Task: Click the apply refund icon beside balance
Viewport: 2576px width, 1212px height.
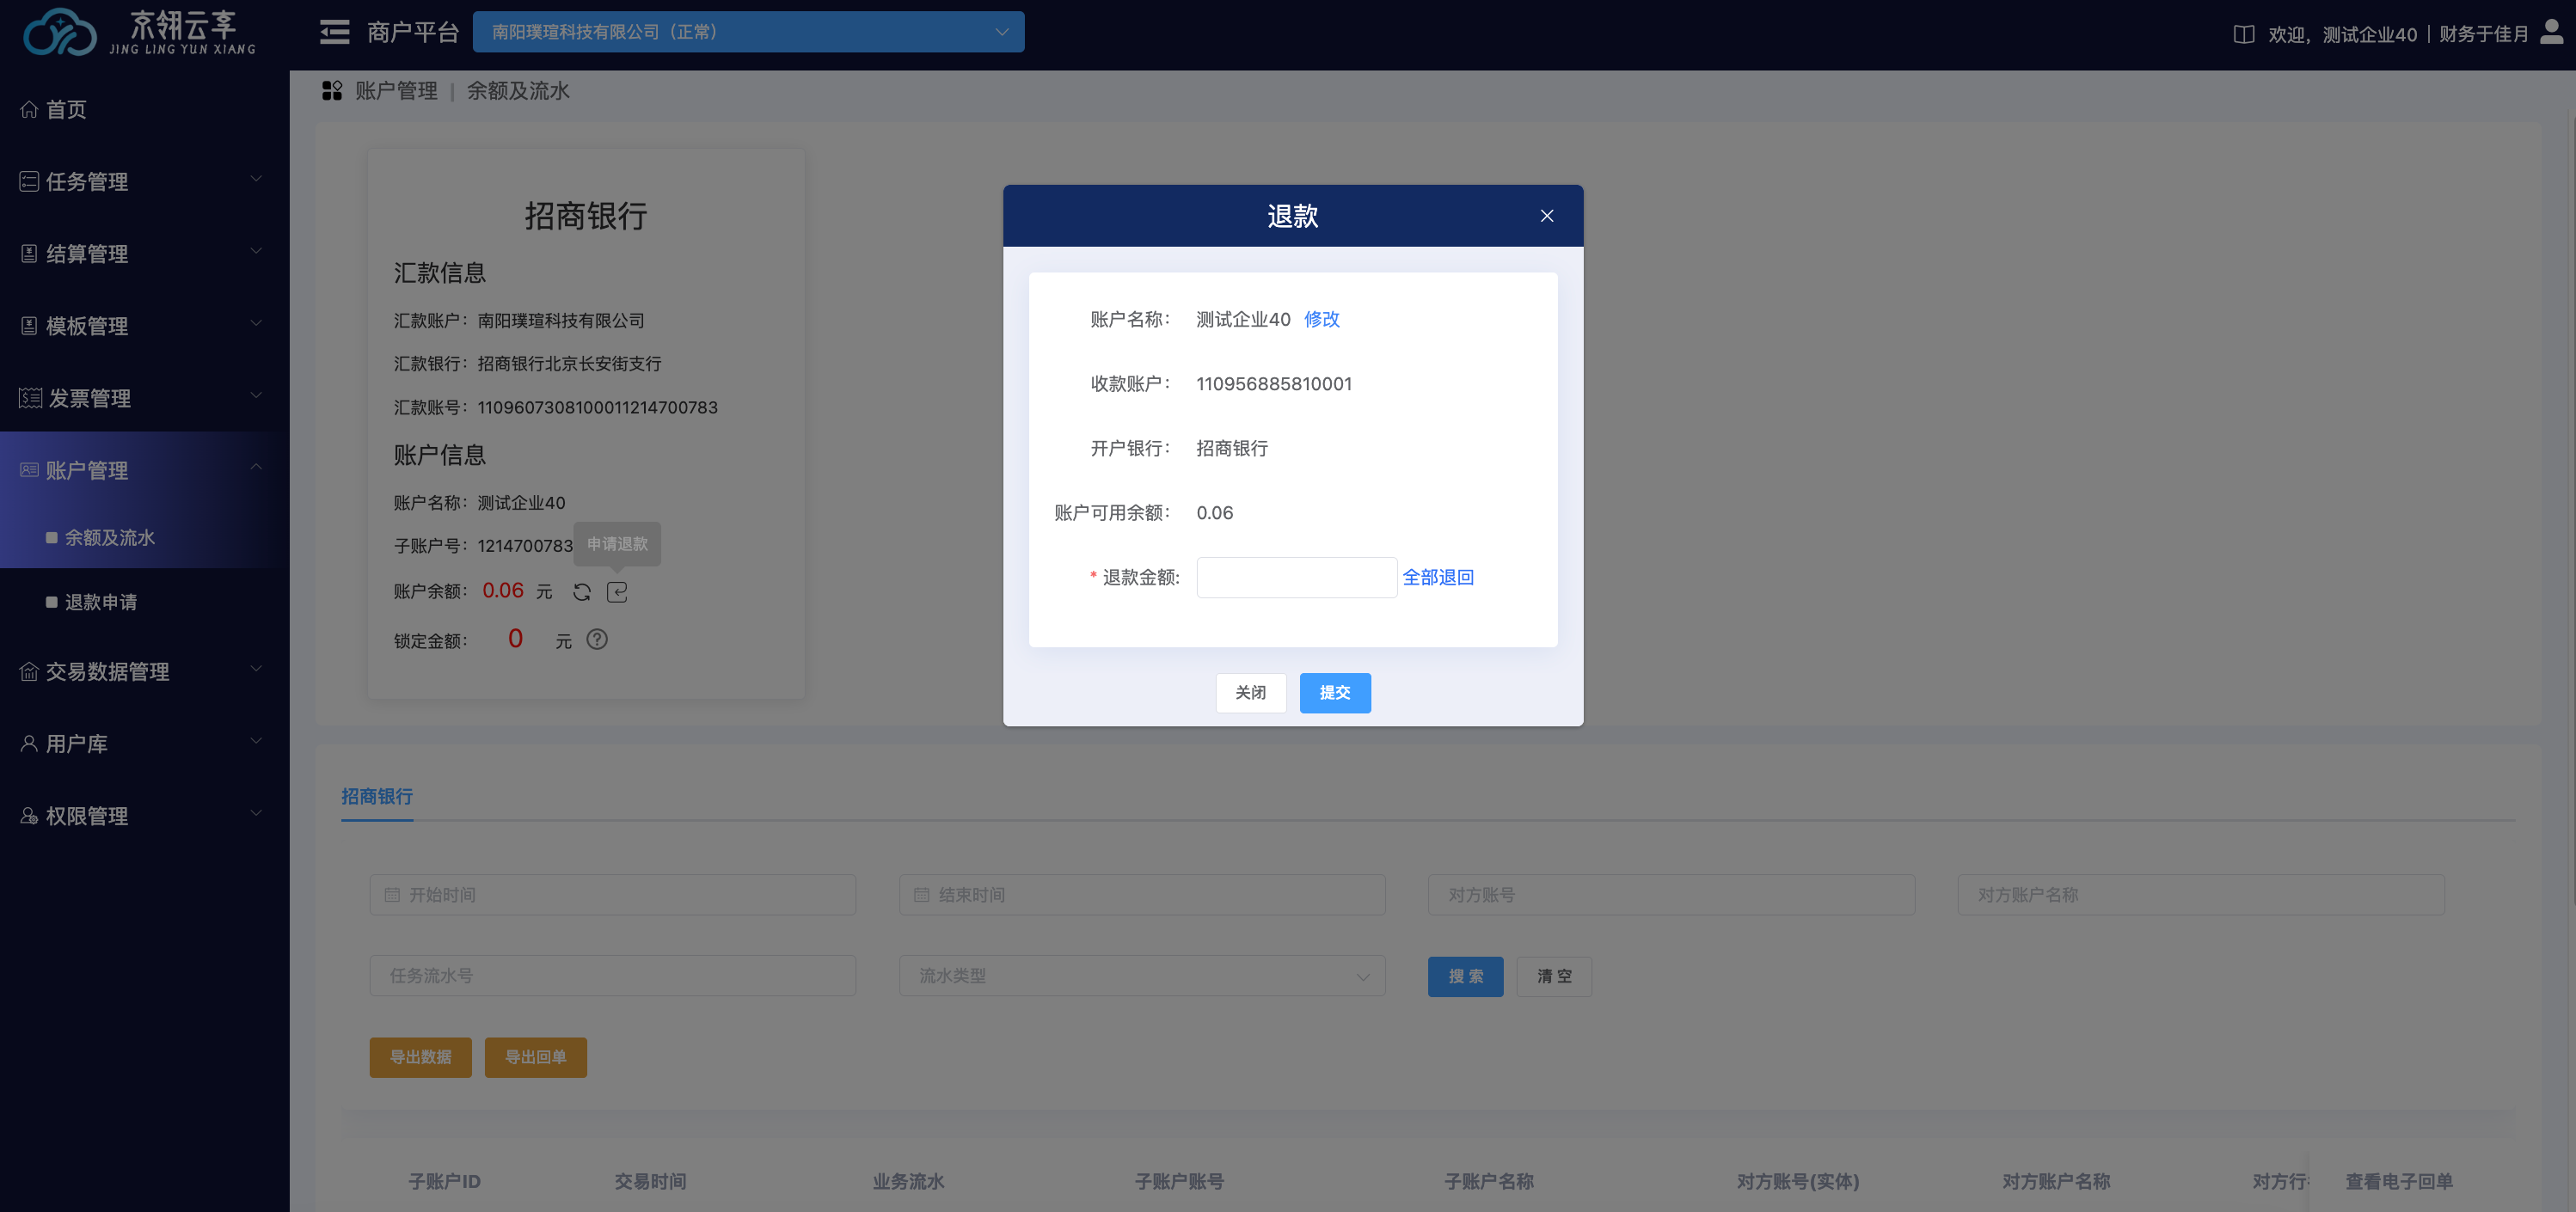Action: pyautogui.click(x=617, y=592)
